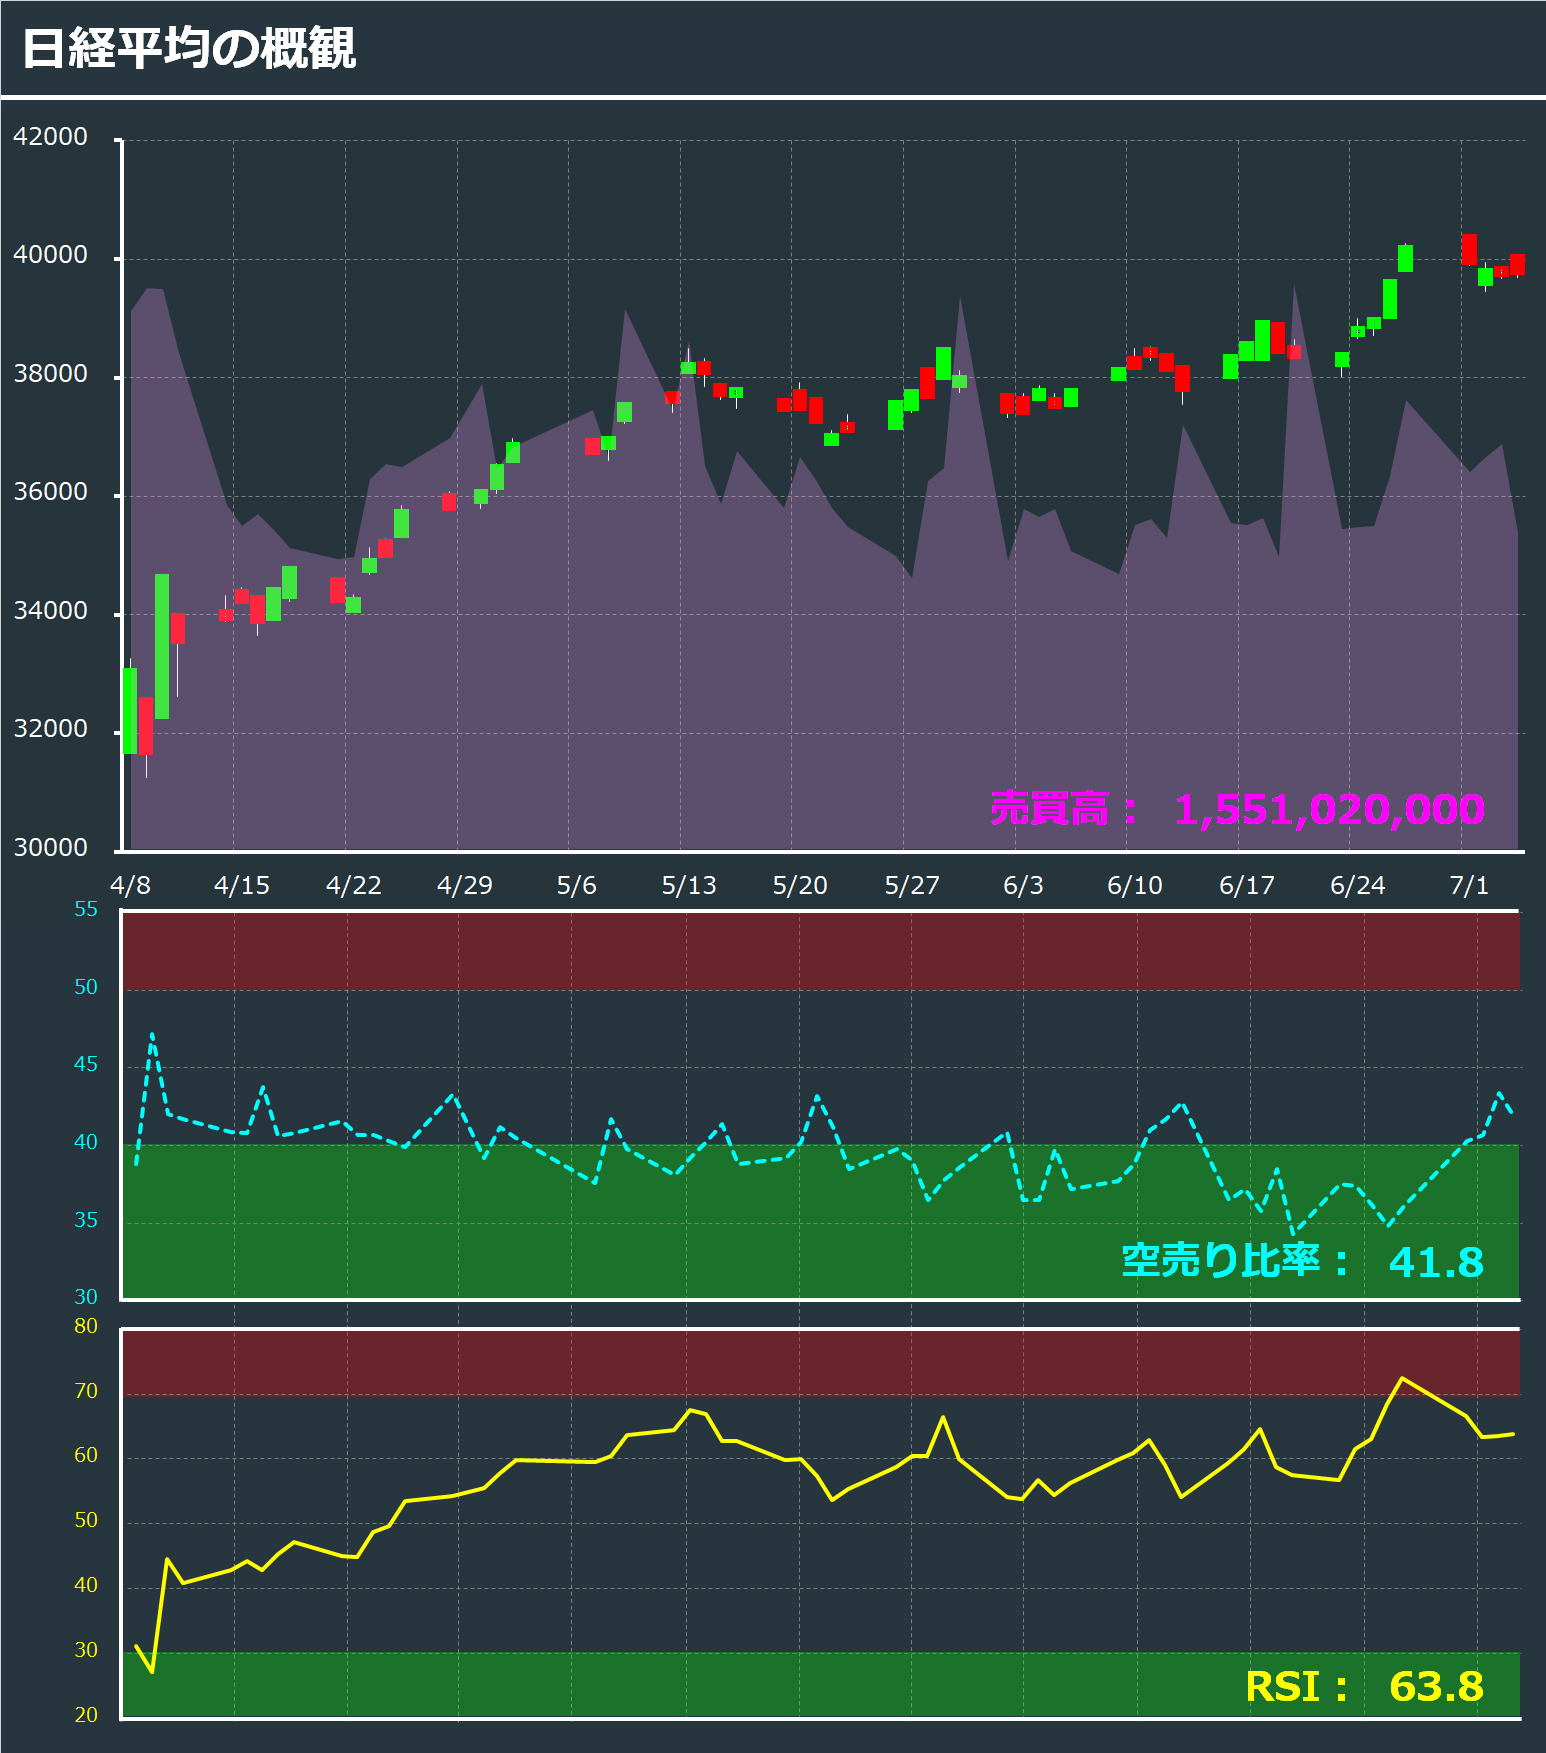Click the 4/29 date label
This screenshot has width=1546, height=1753.
click(465, 885)
